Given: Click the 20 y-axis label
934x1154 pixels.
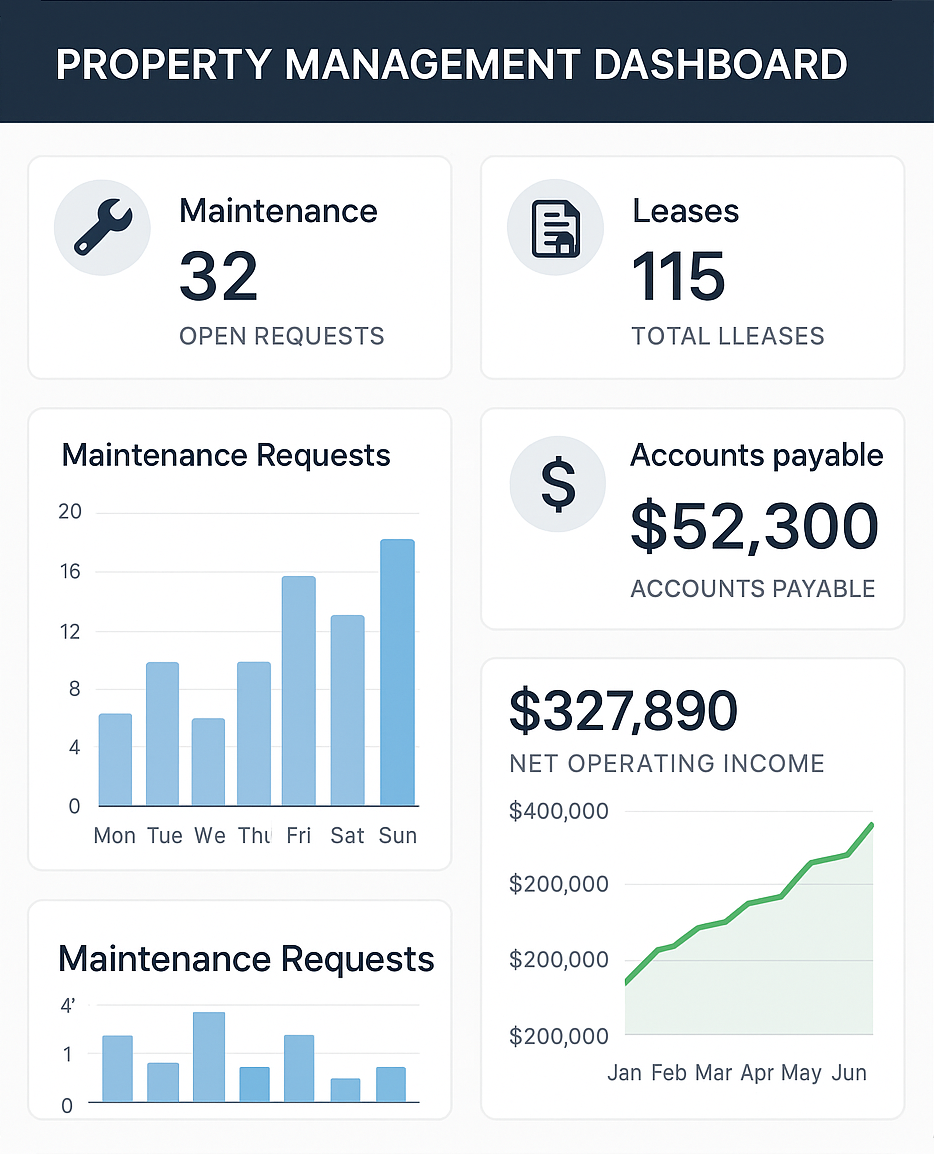Looking at the screenshot, I should pyautogui.click(x=70, y=511).
